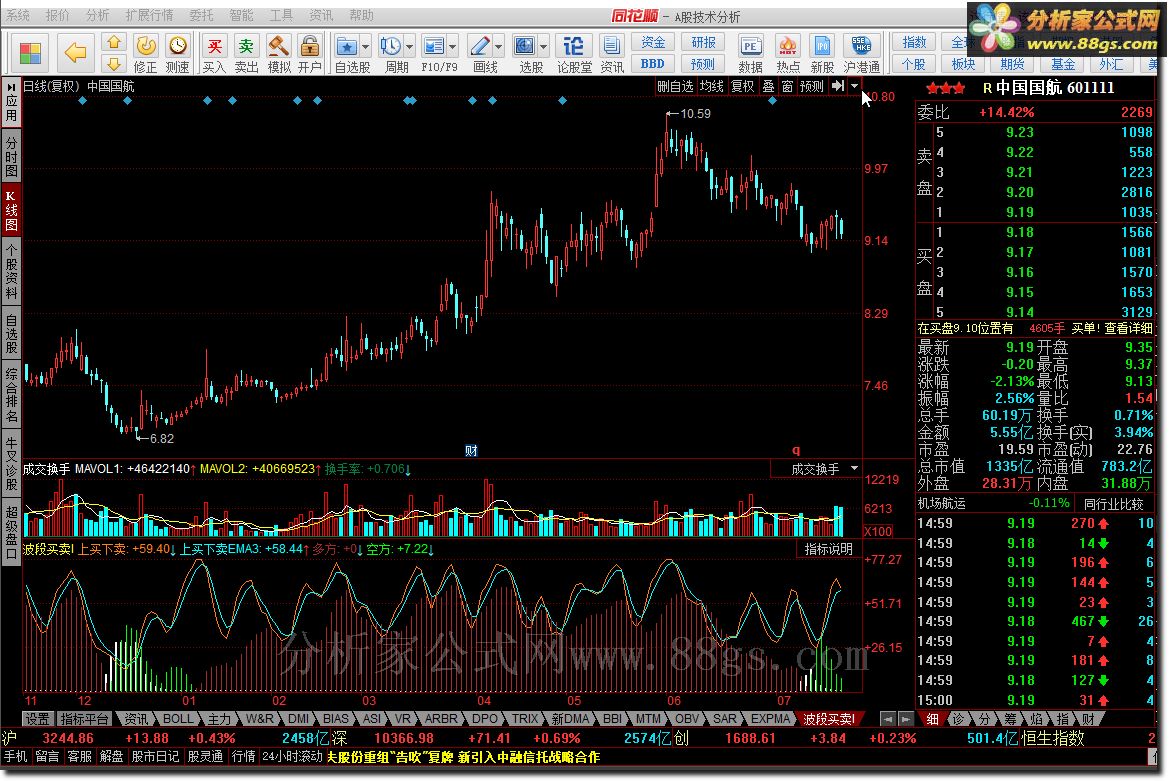Open the 系统 menu
Image resolution: width=1169 pixels, height=781 pixels.
[18, 15]
